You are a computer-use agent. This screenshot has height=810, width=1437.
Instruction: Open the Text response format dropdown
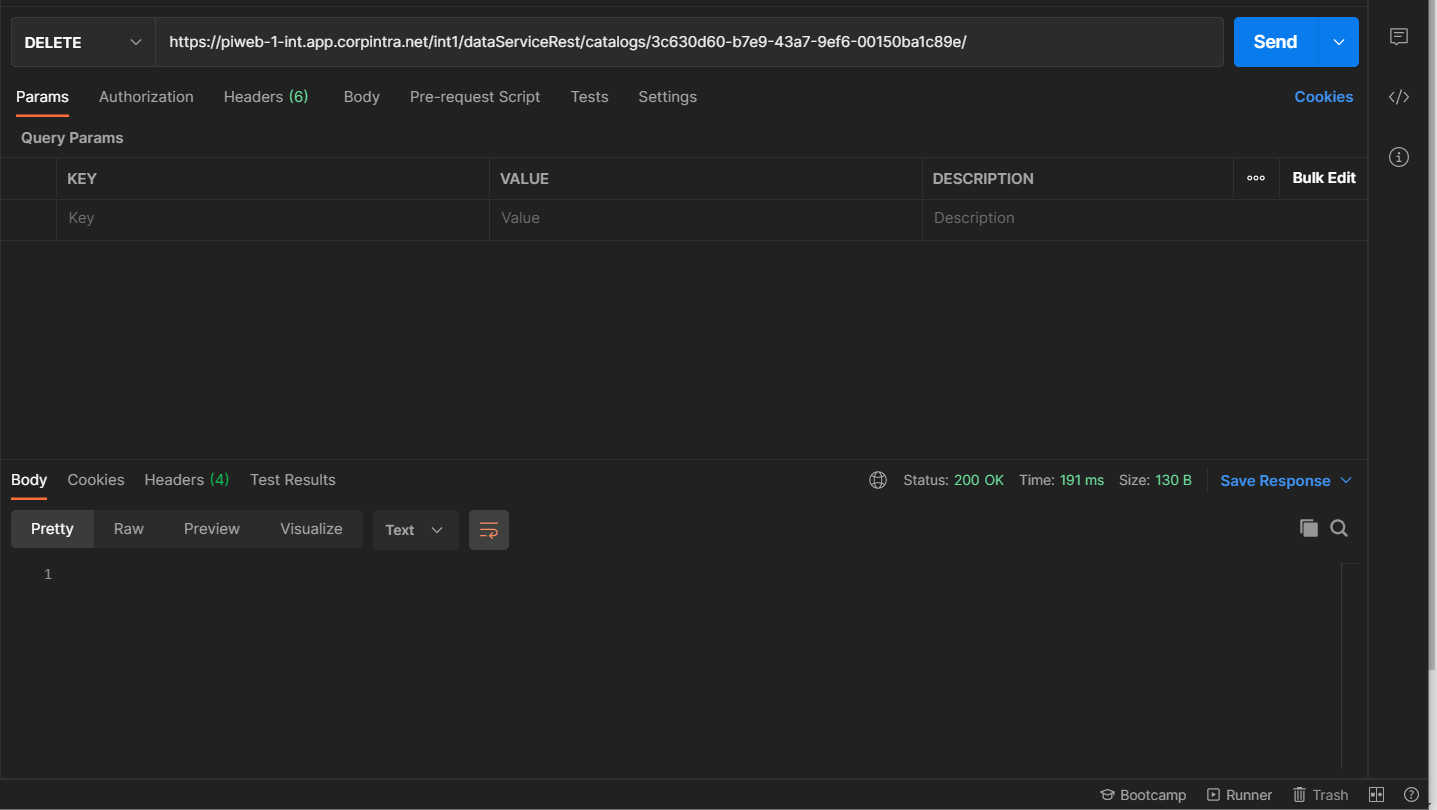point(415,529)
